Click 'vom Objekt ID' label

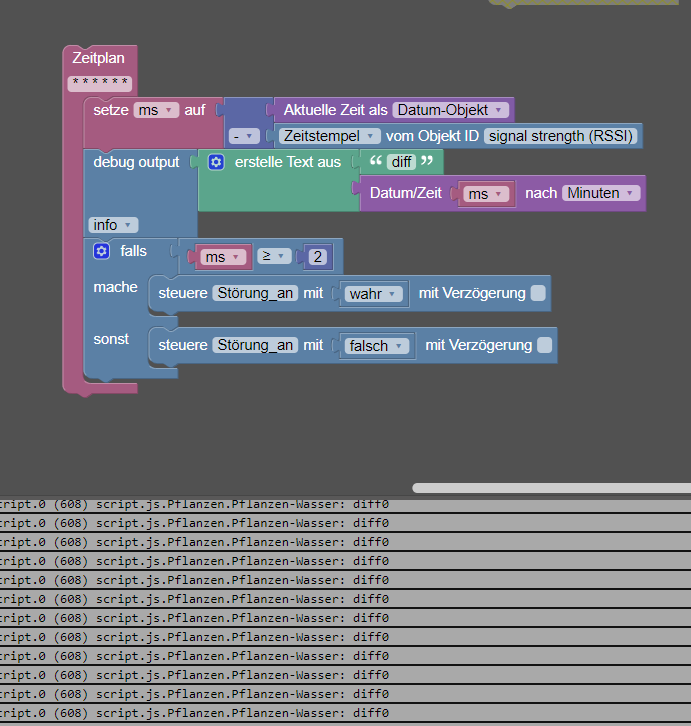pos(432,136)
